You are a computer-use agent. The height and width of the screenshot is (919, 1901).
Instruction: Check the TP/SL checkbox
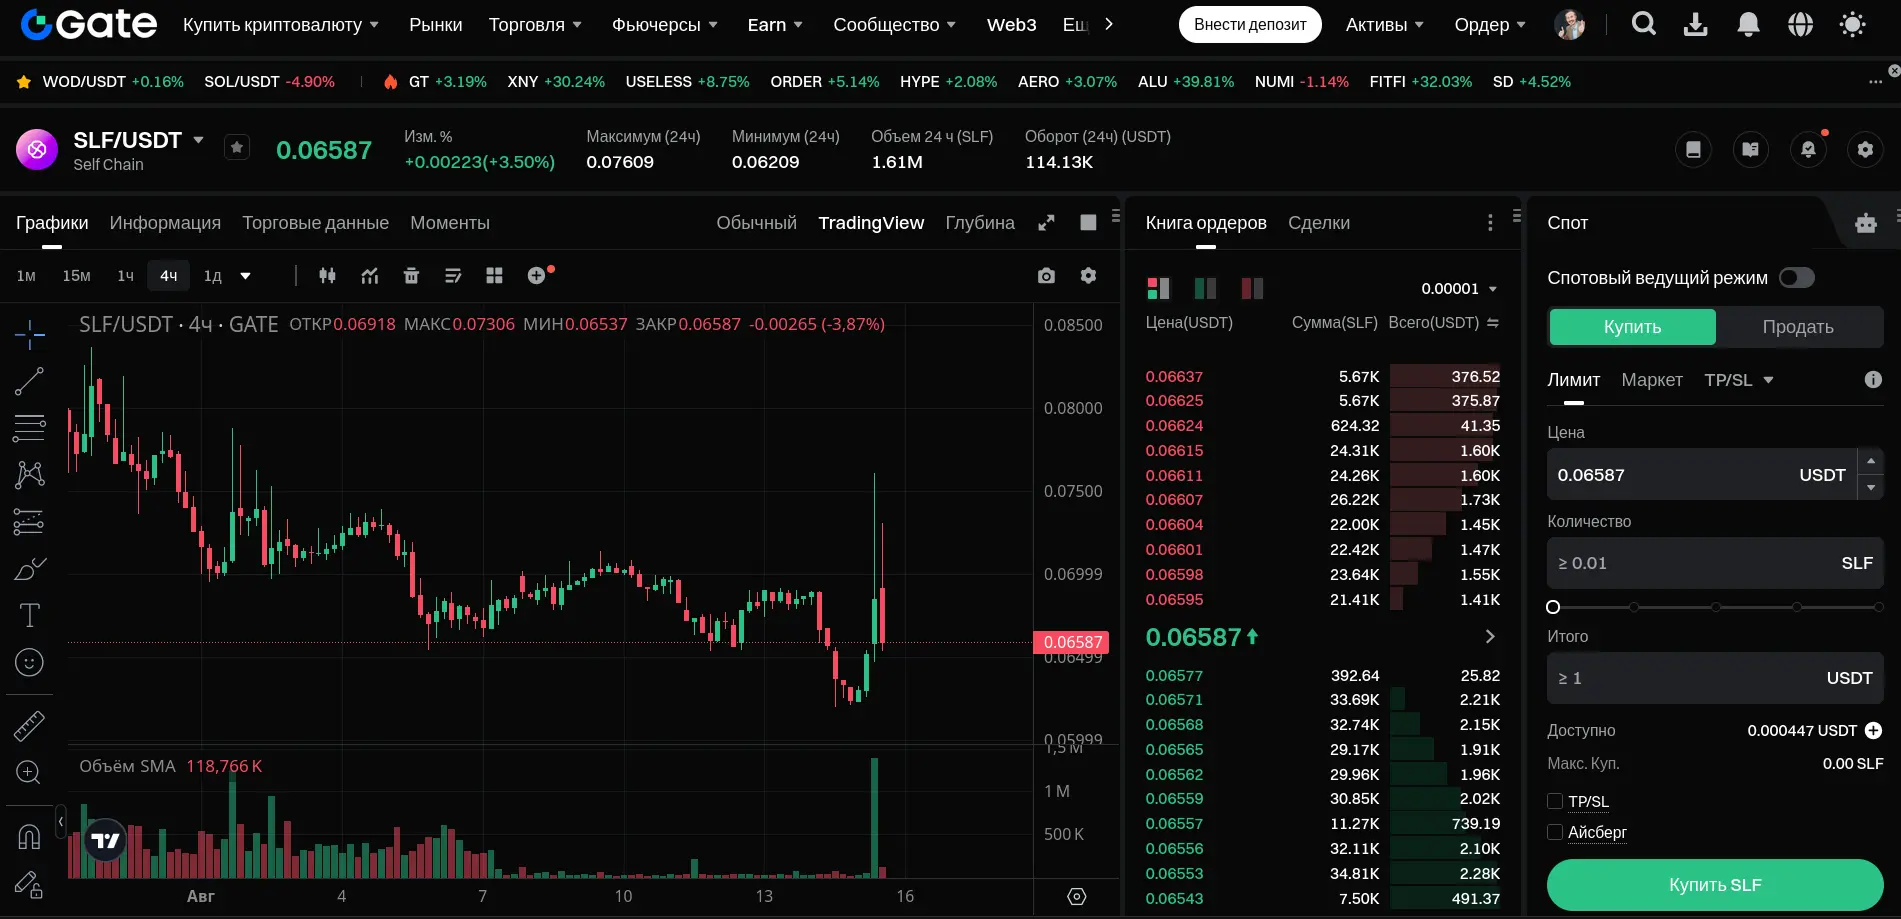(x=1555, y=801)
